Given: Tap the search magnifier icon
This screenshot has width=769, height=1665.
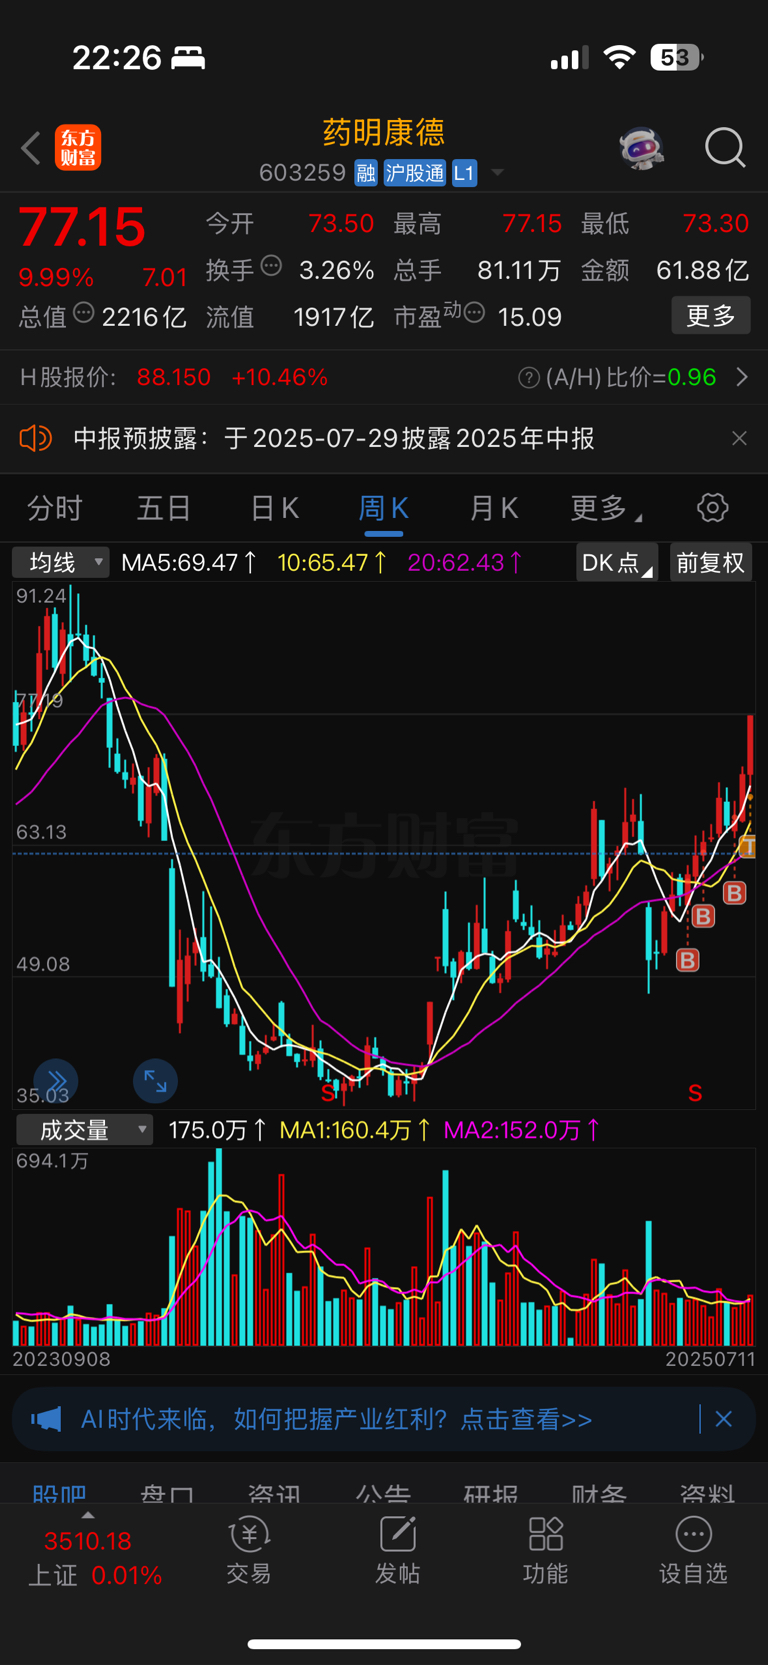Looking at the screenshot, I should (x=725, y=148).
